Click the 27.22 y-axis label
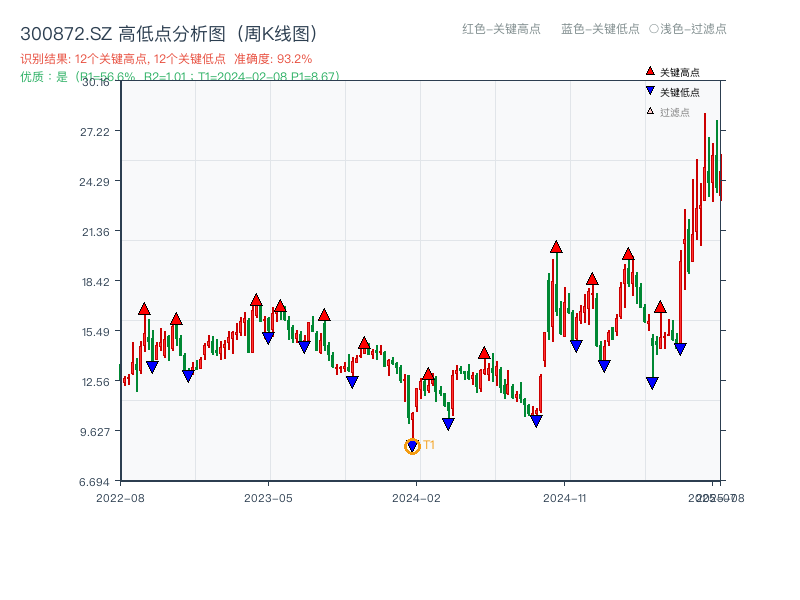Screen dimensions: 800x600 (x=95, y=132)
